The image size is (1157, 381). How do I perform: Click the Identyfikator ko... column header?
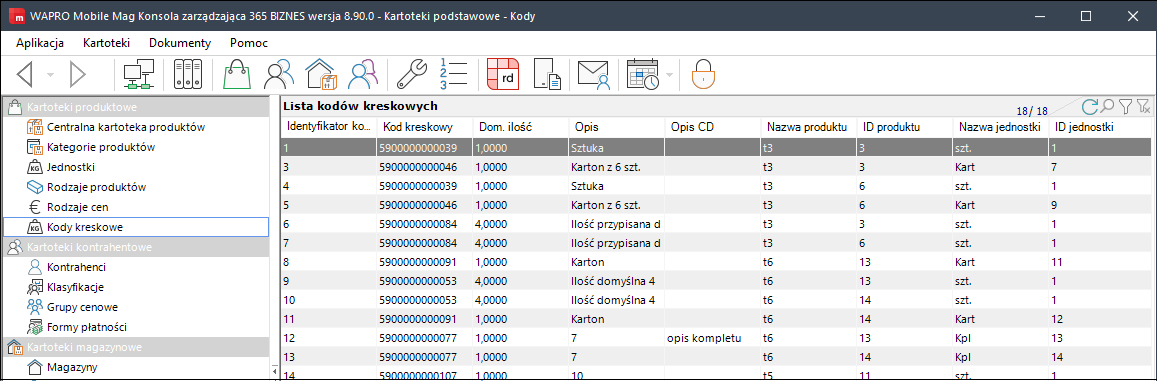click(x=329, y=127)
